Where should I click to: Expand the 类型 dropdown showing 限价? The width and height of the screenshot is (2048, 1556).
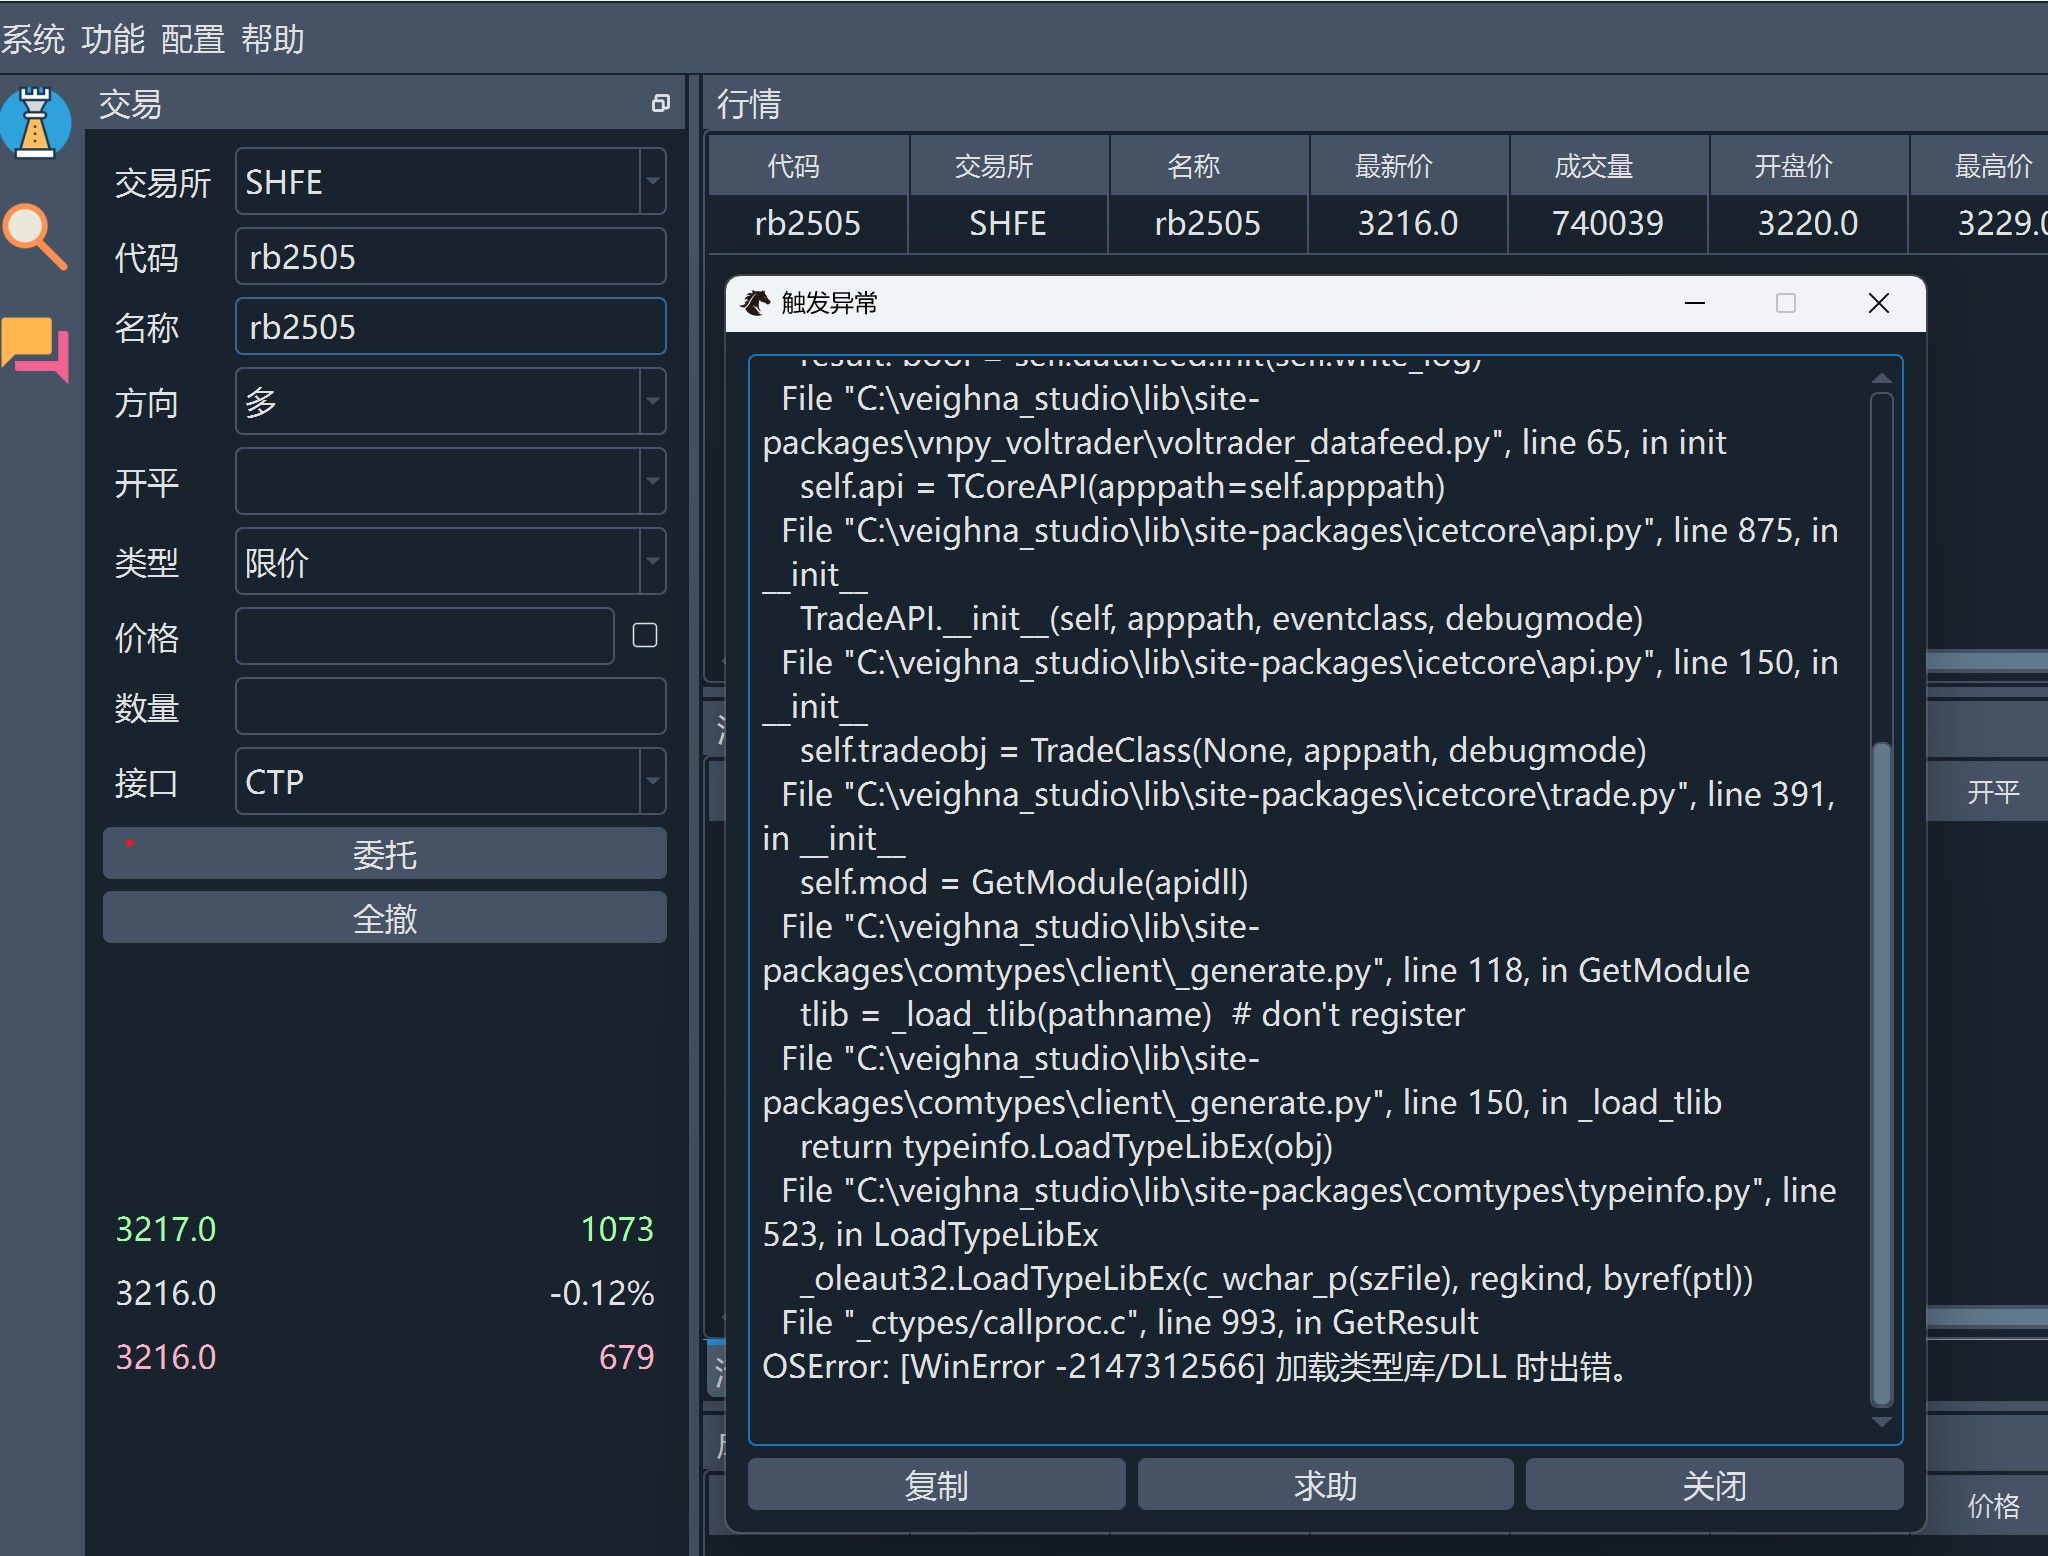click(653, 561)
